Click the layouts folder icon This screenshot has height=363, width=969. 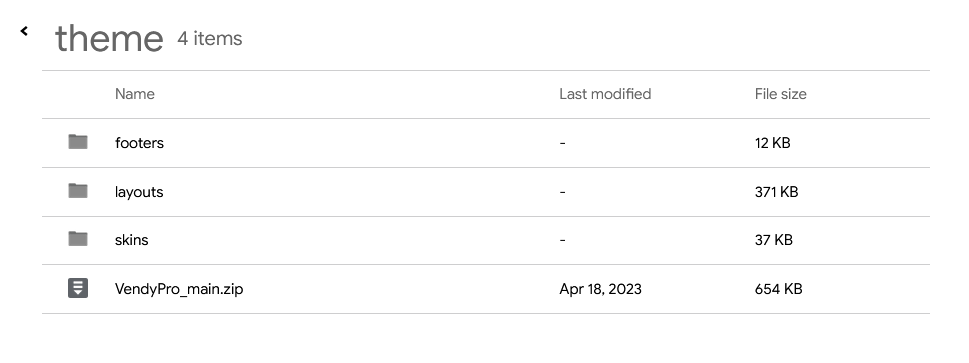(x=78, y=191)
